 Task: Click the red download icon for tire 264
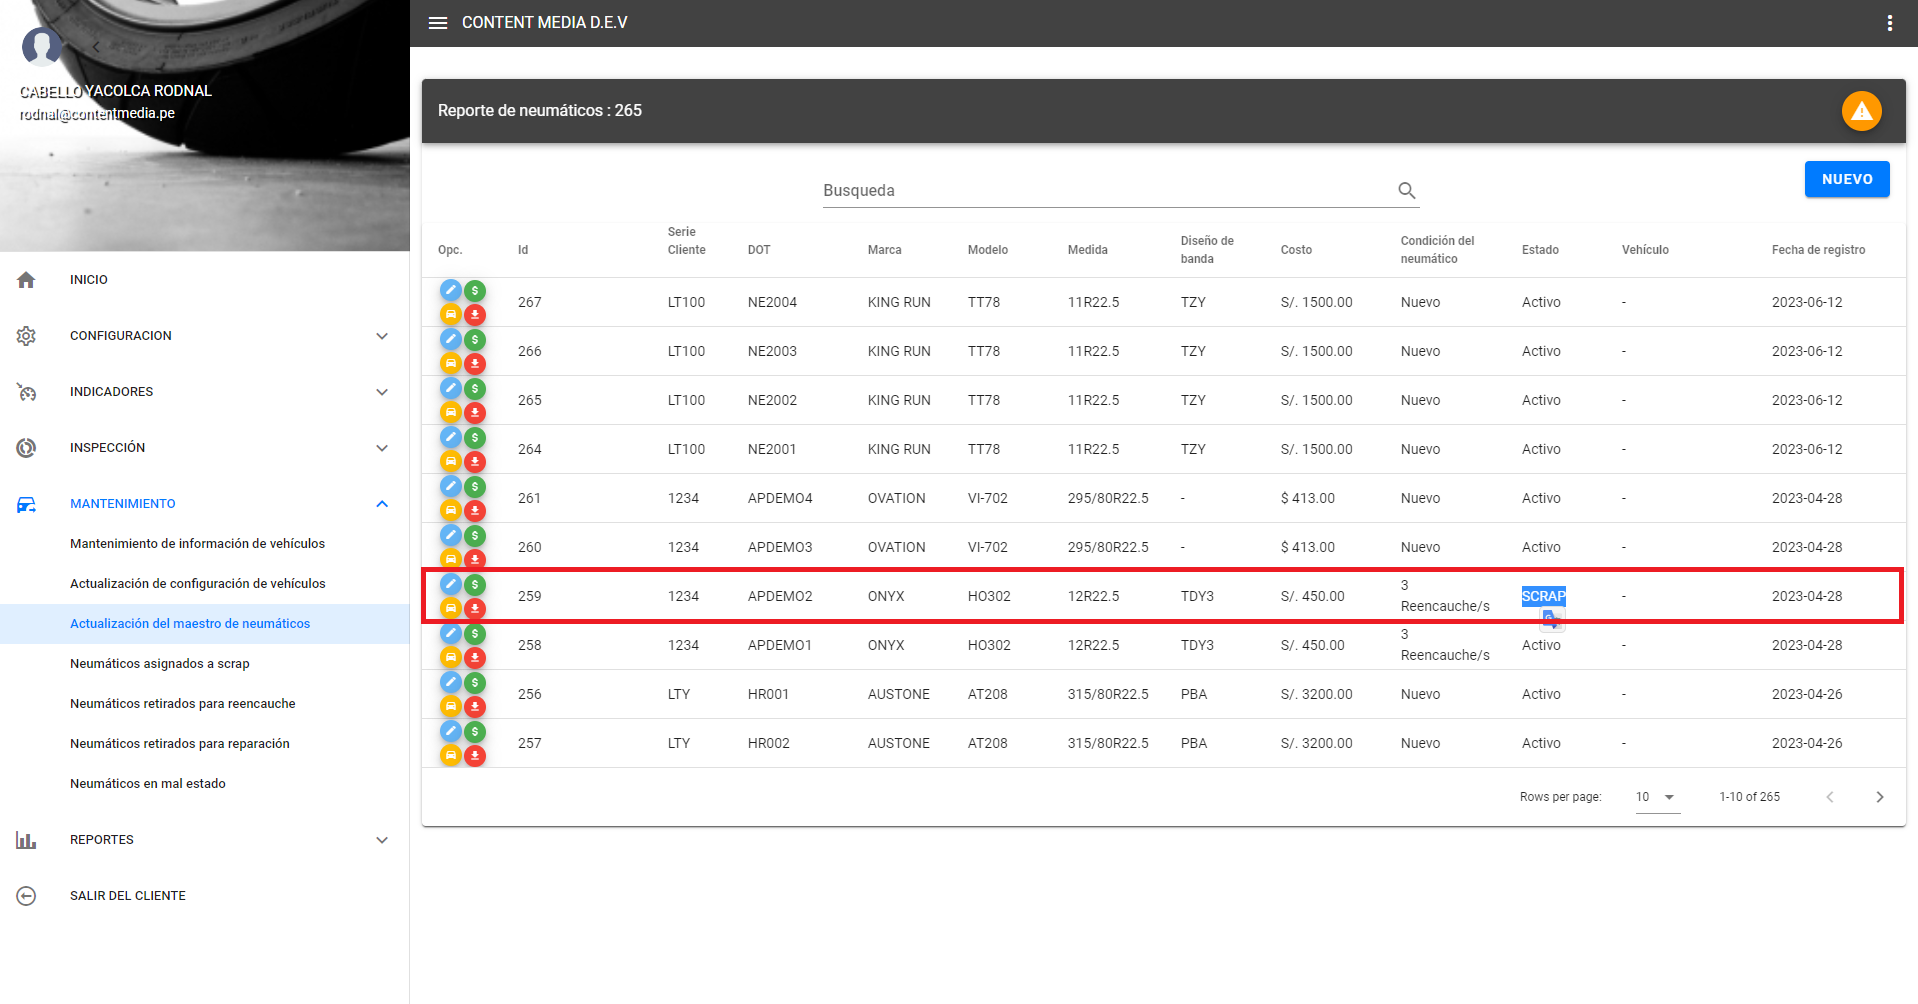[475, 461]
